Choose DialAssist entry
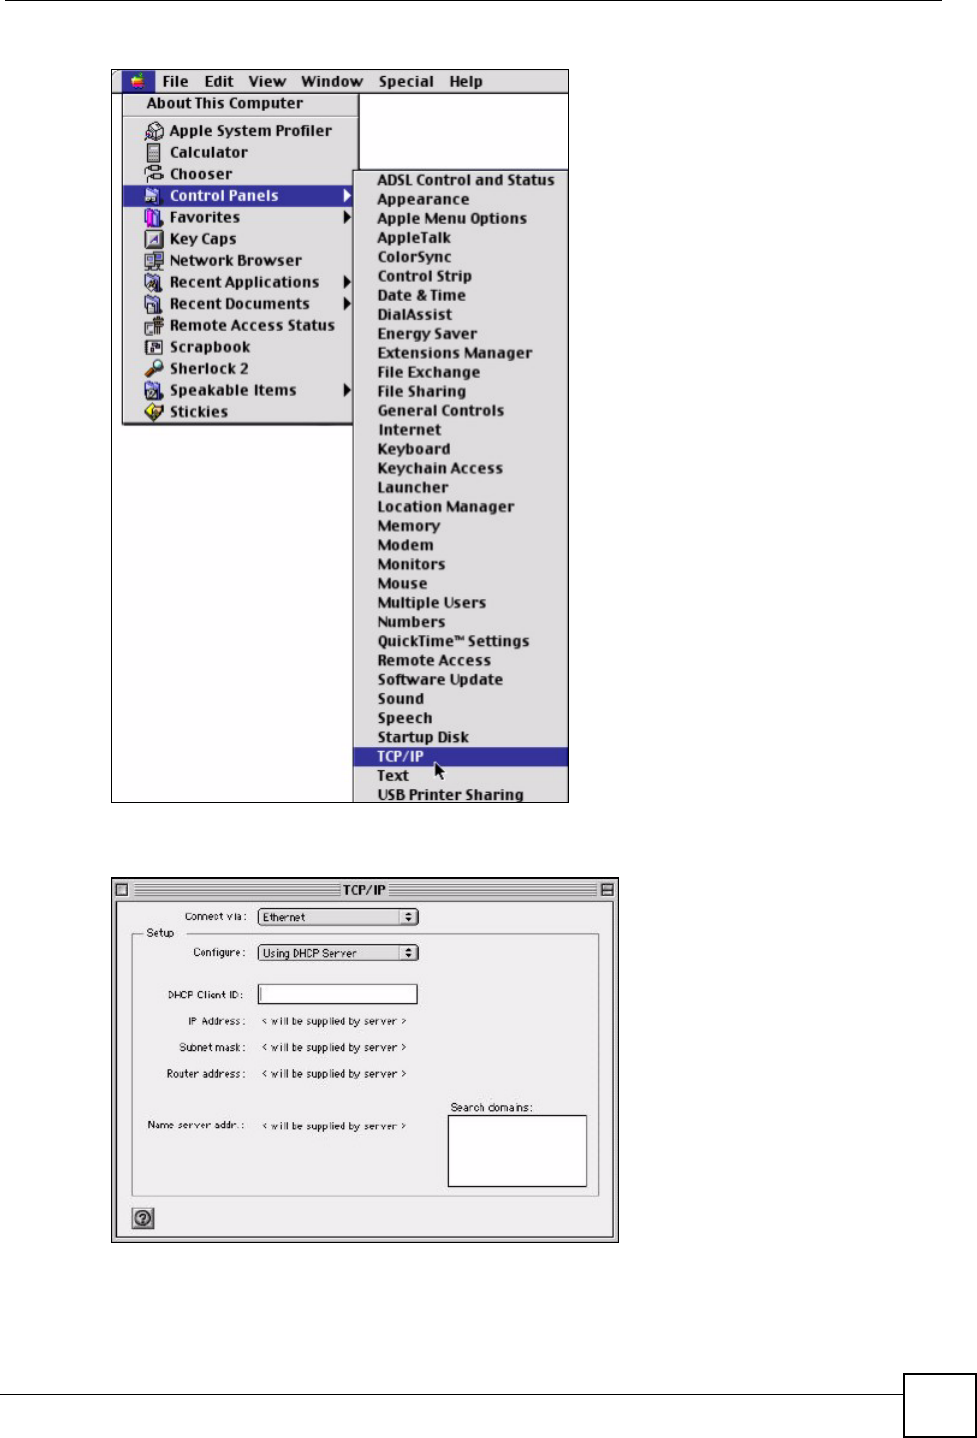977x1438 pixels. click(414, 315)
